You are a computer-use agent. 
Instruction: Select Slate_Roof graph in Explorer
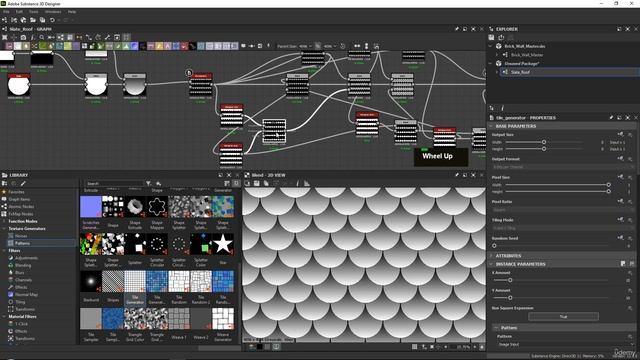[520, 72]
